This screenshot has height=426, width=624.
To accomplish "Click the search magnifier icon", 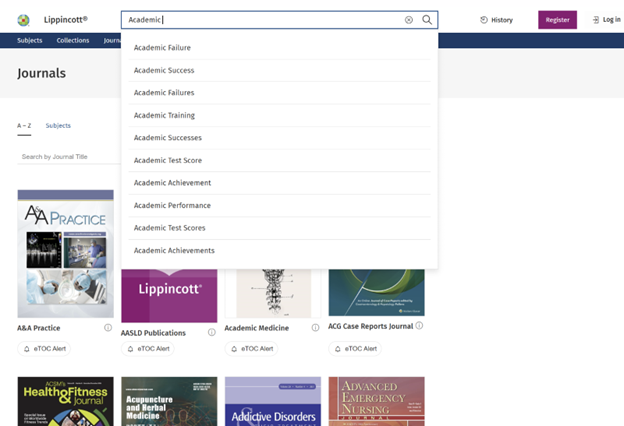I will click(x=427, y=20).
